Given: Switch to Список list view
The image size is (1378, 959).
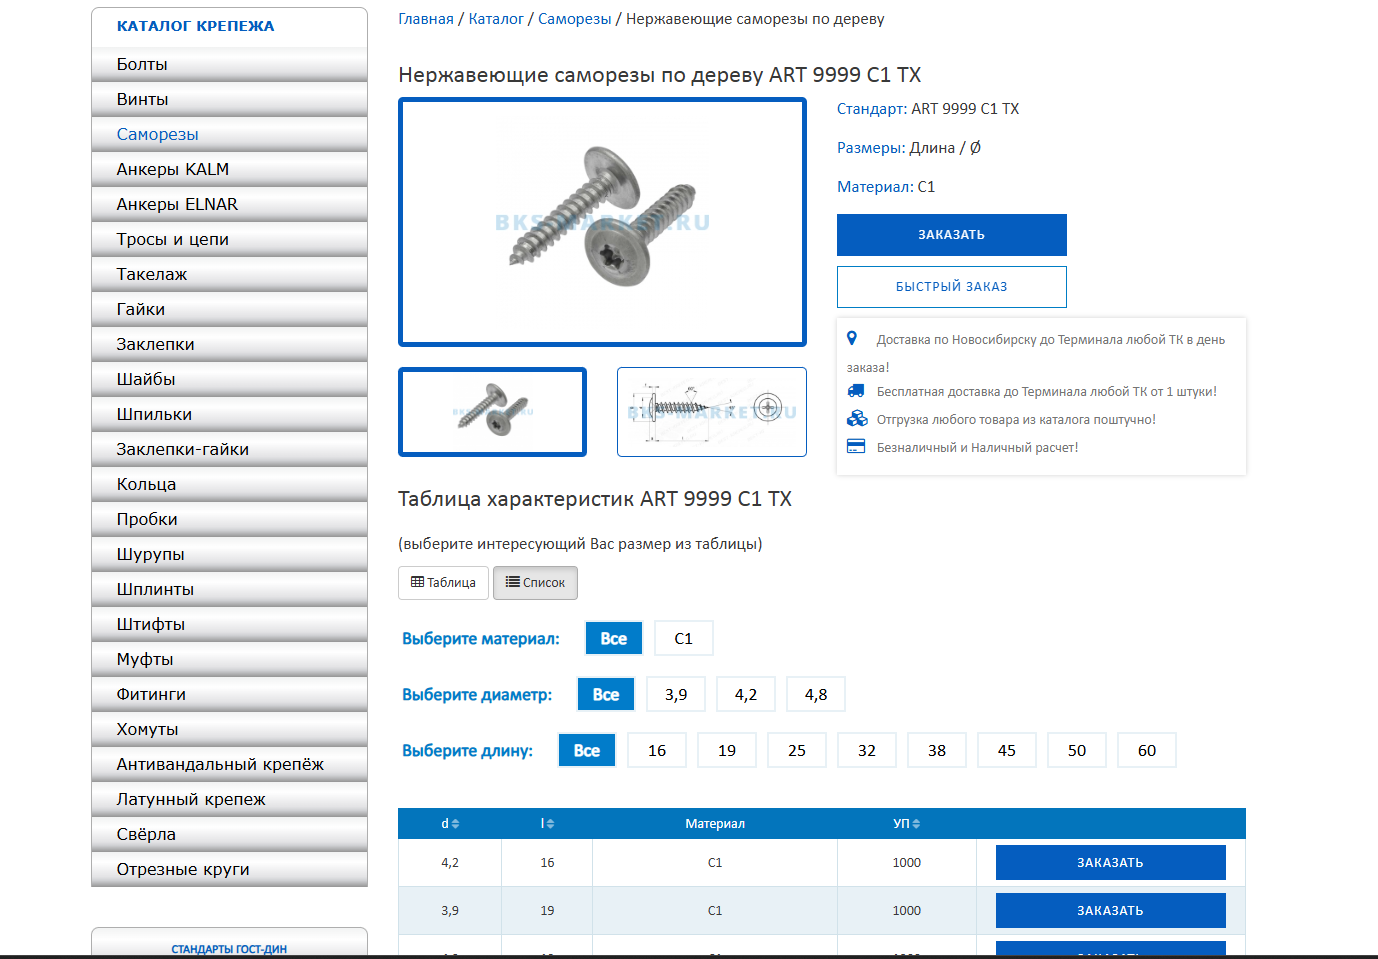Looking at the screenshot, I should click(x=535, y=583).
